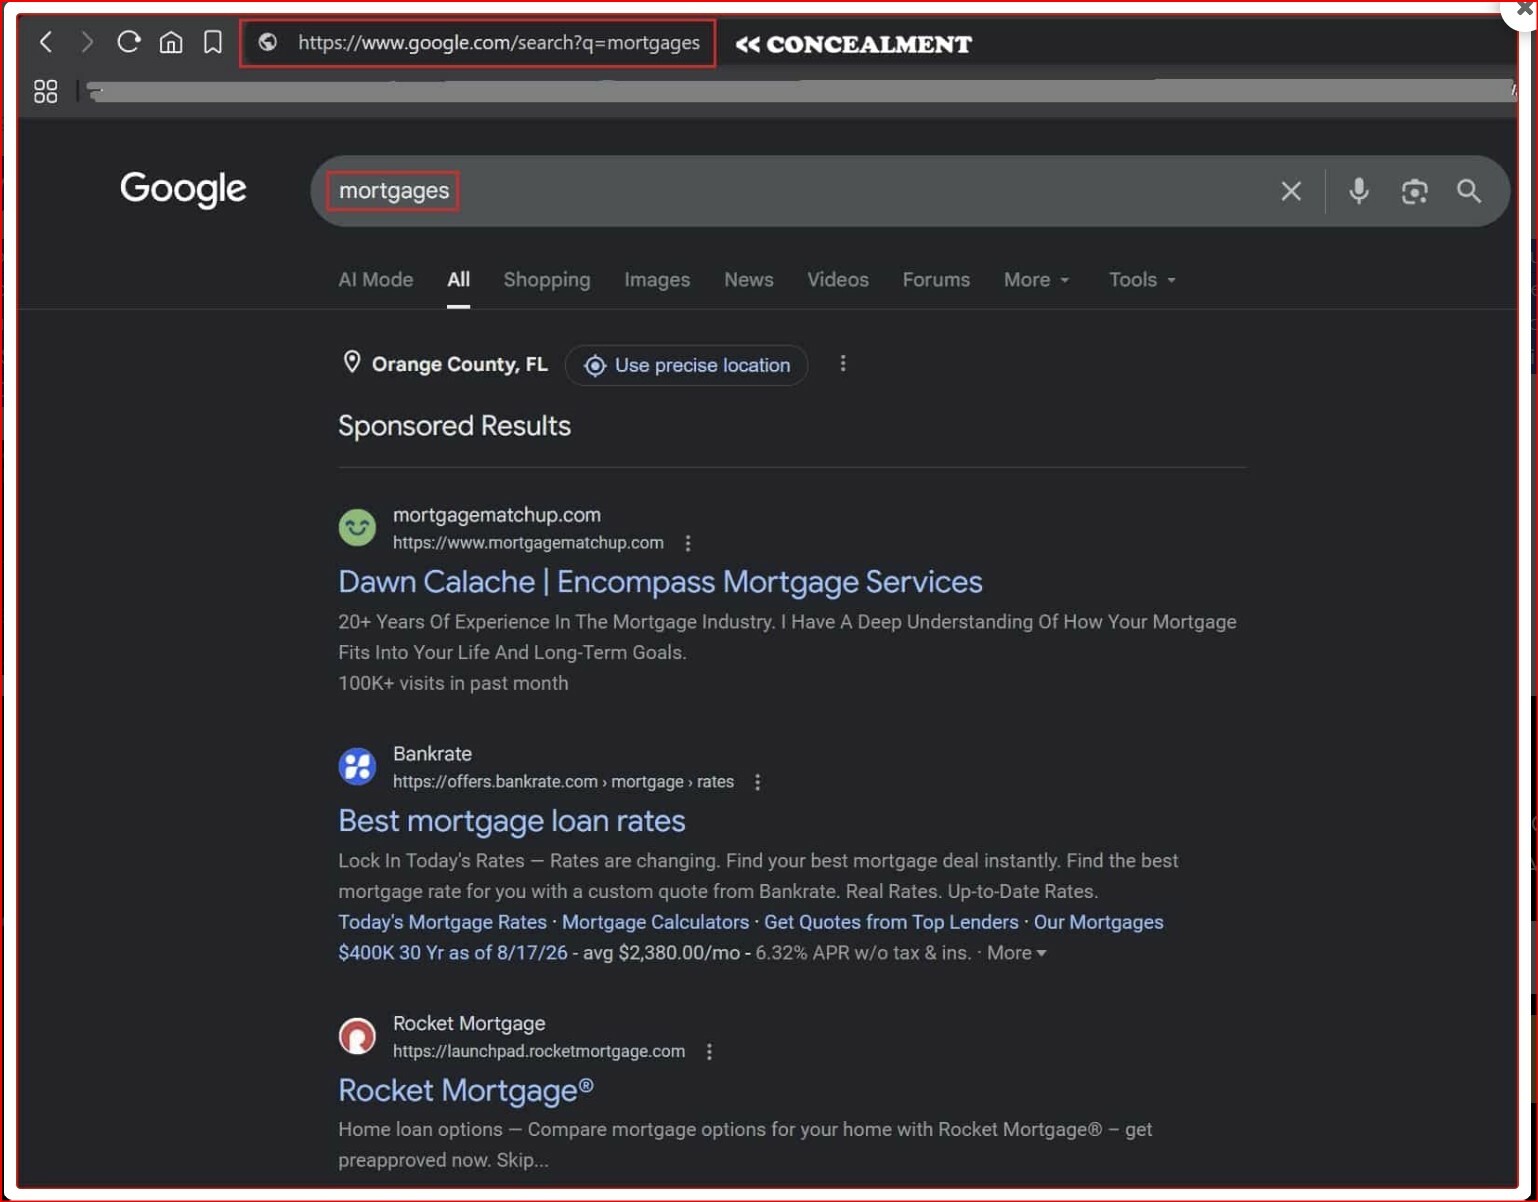Open the apps grid icon below the toolbar

tap(46, 91)
